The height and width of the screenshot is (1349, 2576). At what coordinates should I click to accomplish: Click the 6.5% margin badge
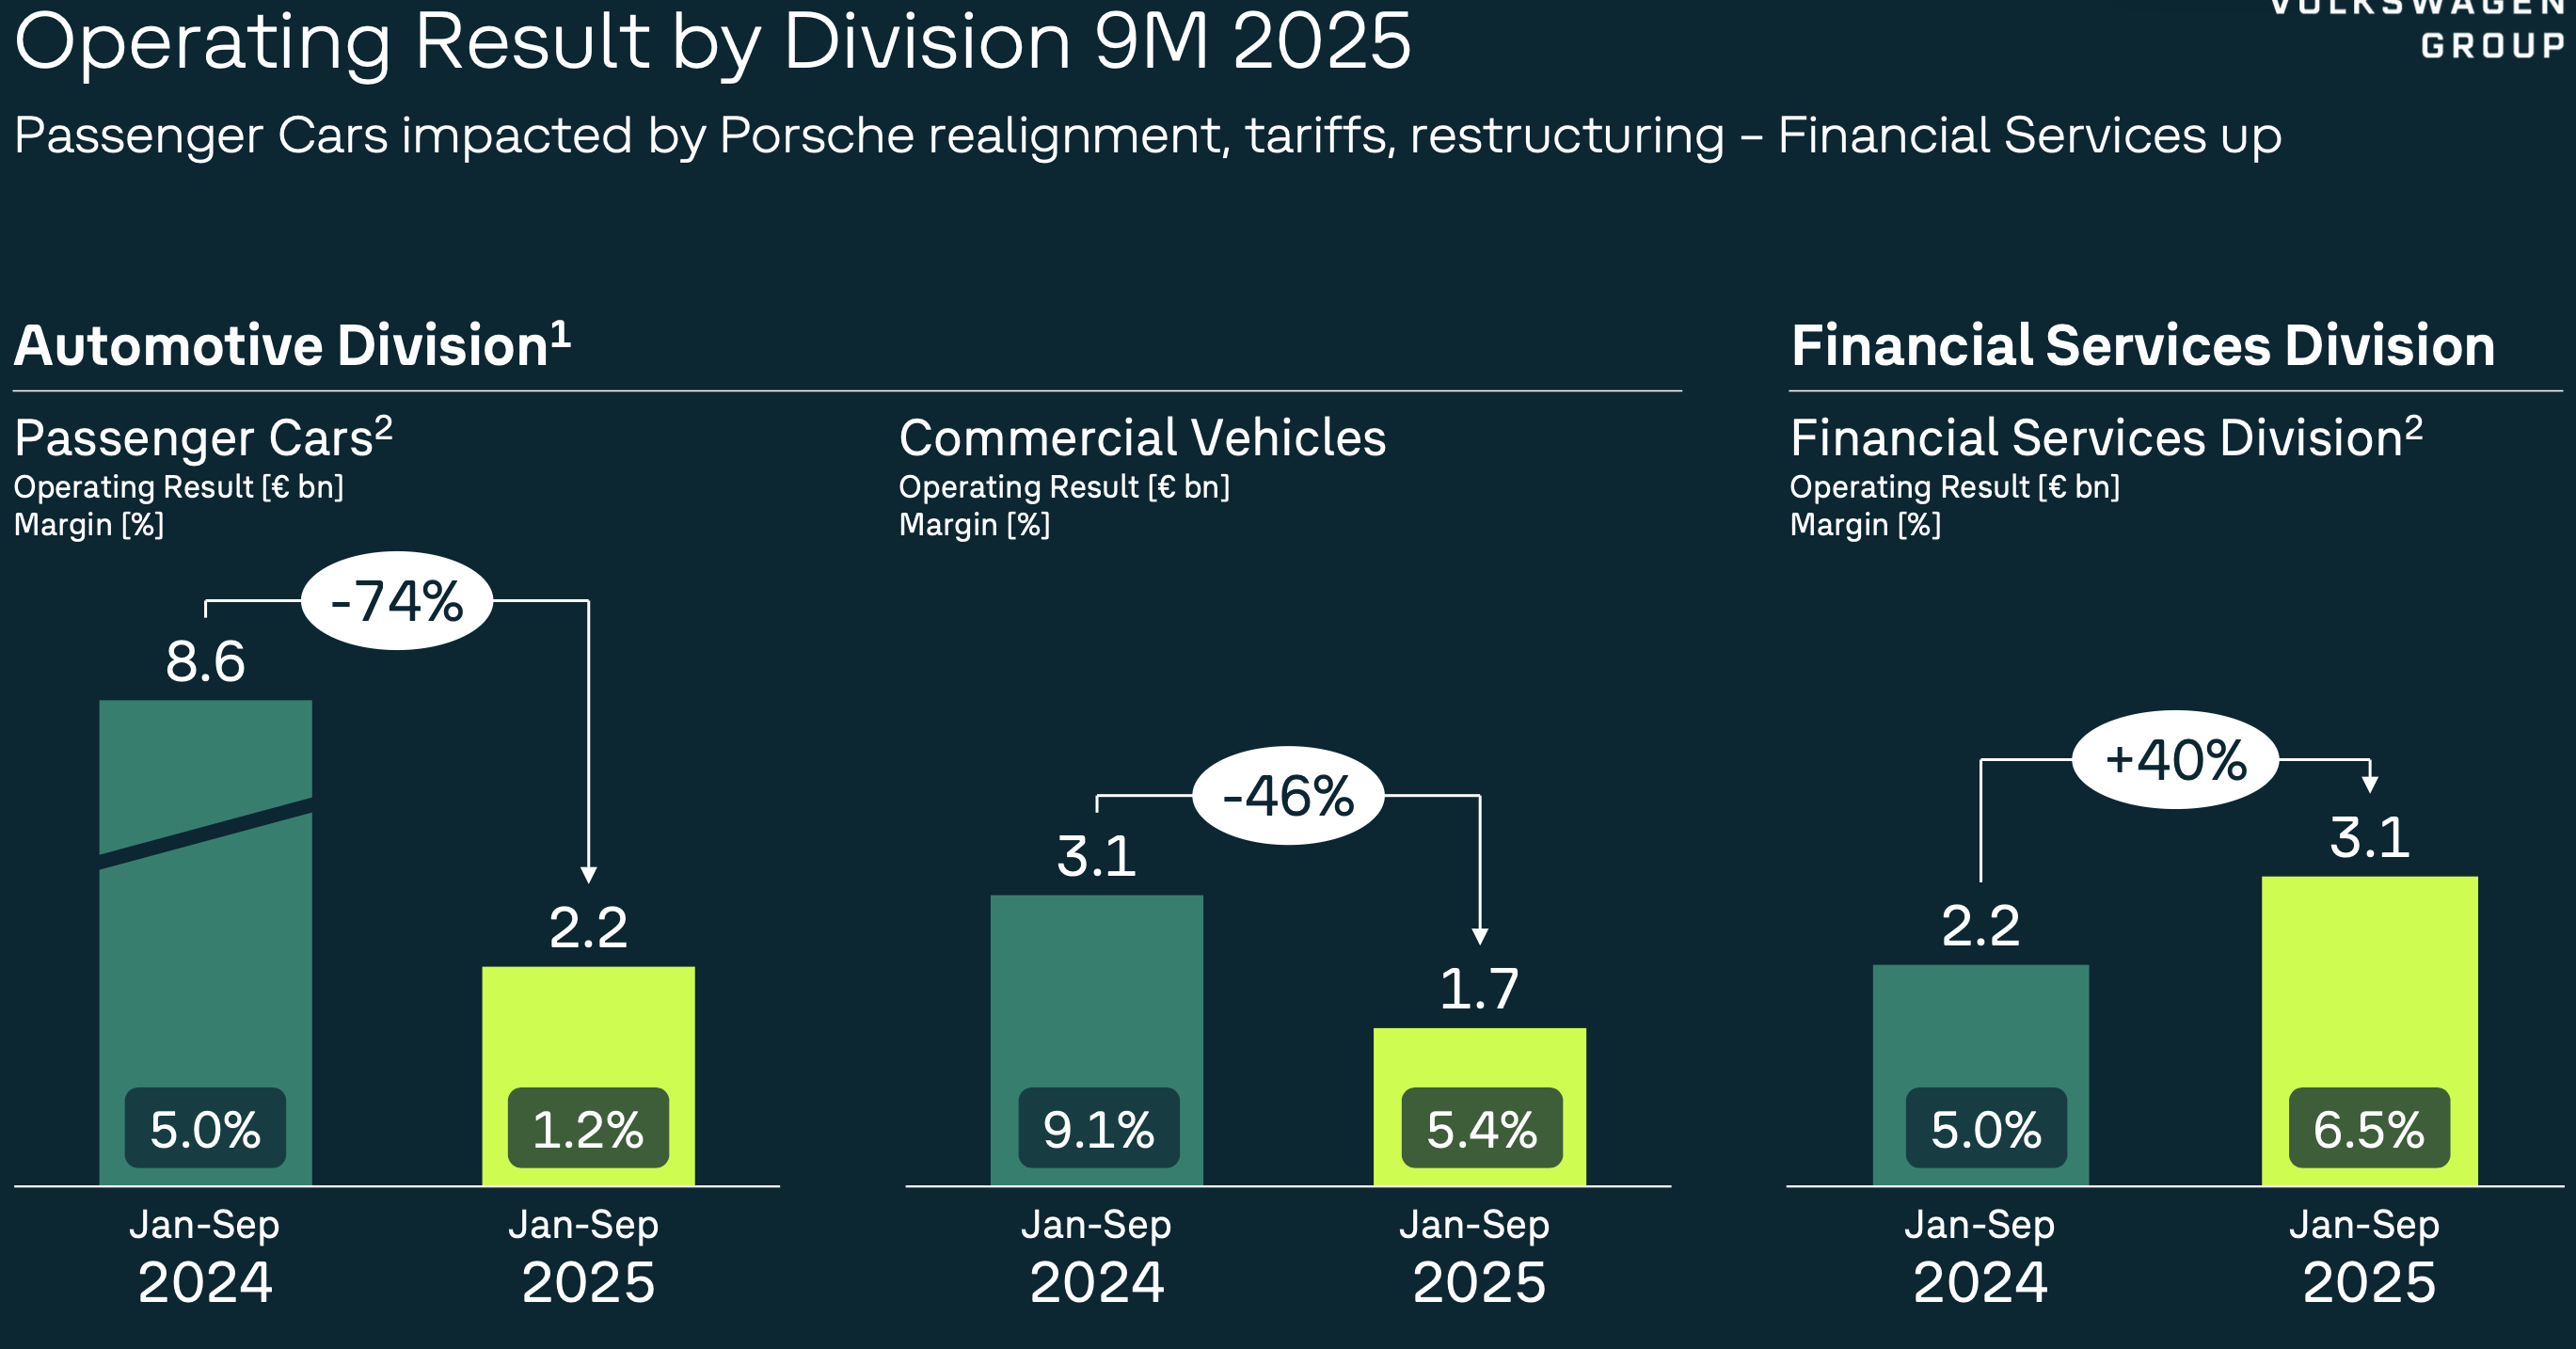pyautogui.click(x=2369, y=1129)
